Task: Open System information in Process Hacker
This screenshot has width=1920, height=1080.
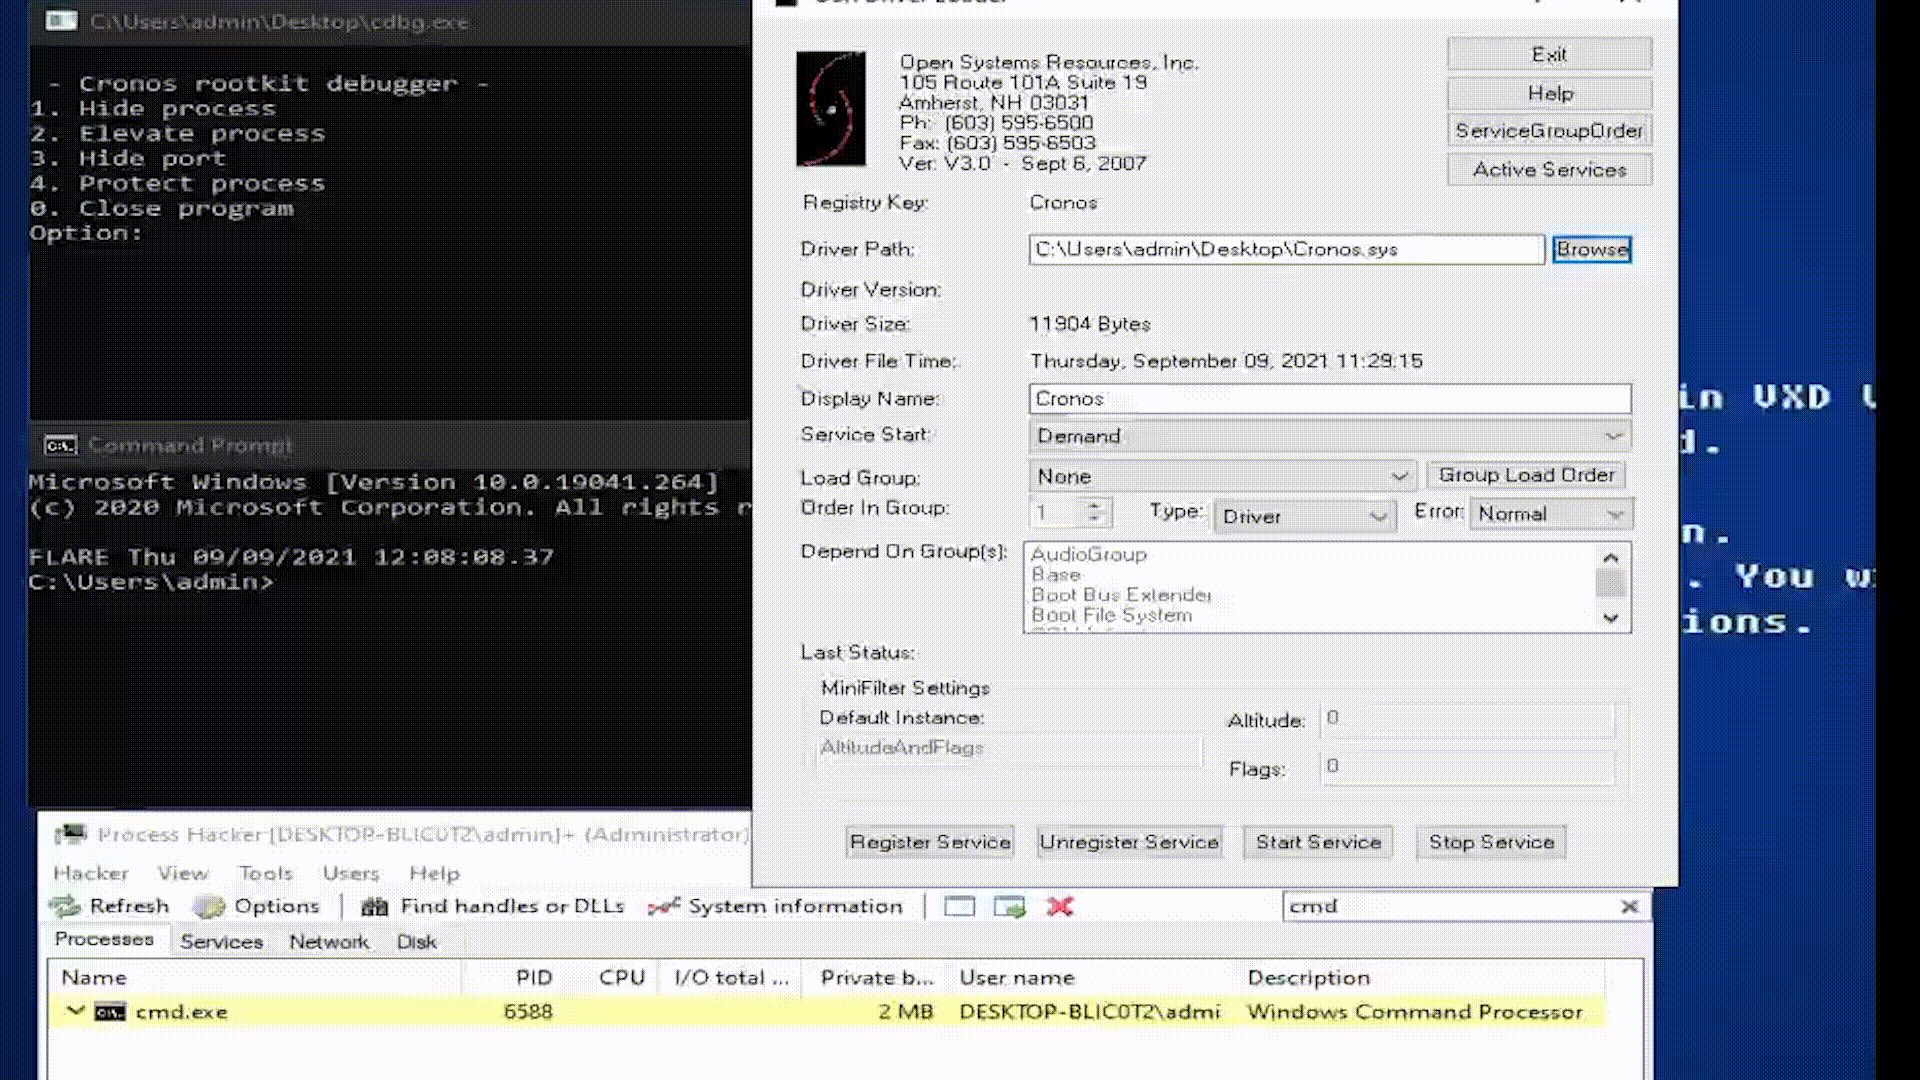Action: coord(775,906)
